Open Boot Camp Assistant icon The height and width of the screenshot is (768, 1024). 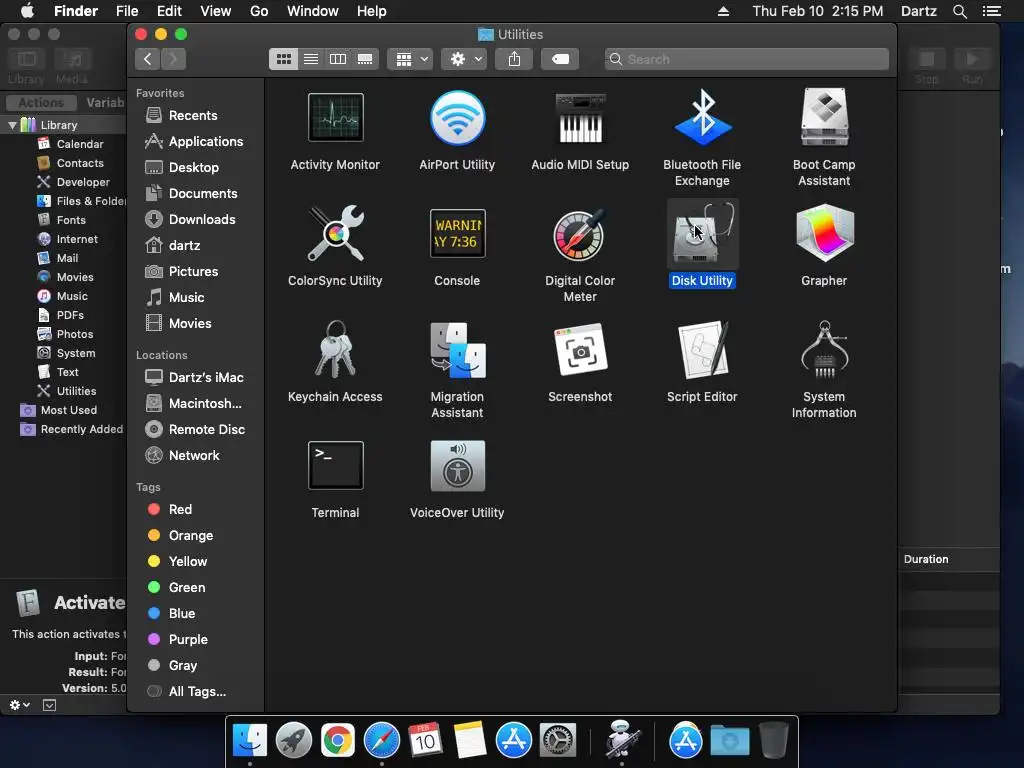(x=824, y=118)
